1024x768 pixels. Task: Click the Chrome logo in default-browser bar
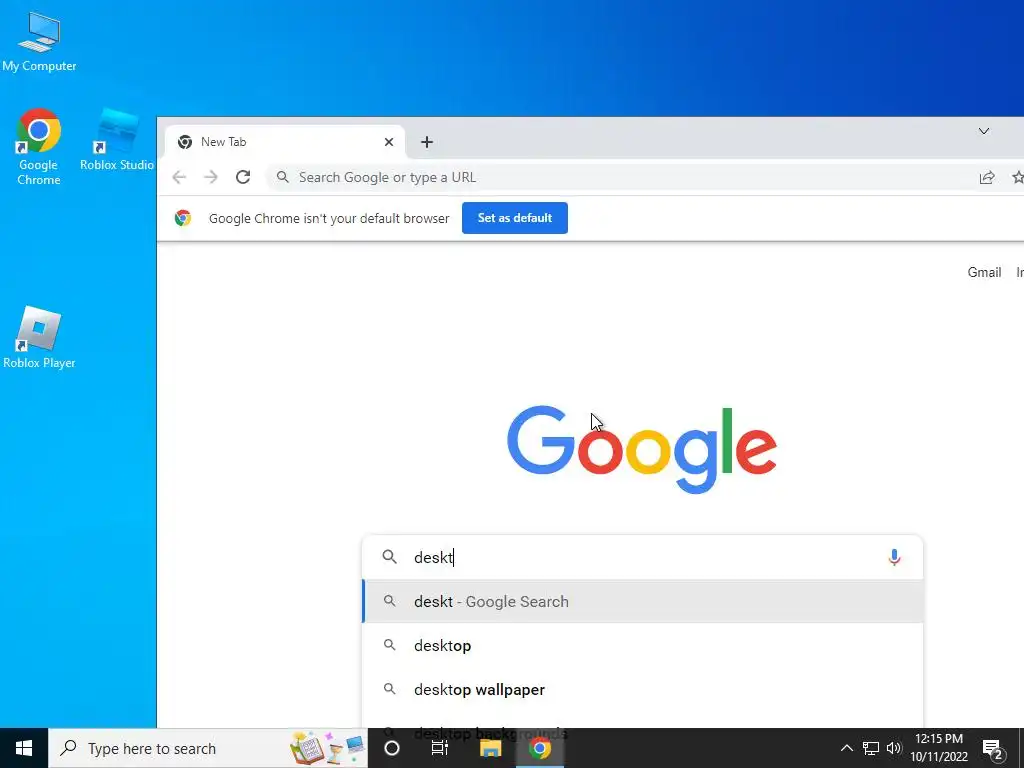pyautogui.click(x=183, y=218)
